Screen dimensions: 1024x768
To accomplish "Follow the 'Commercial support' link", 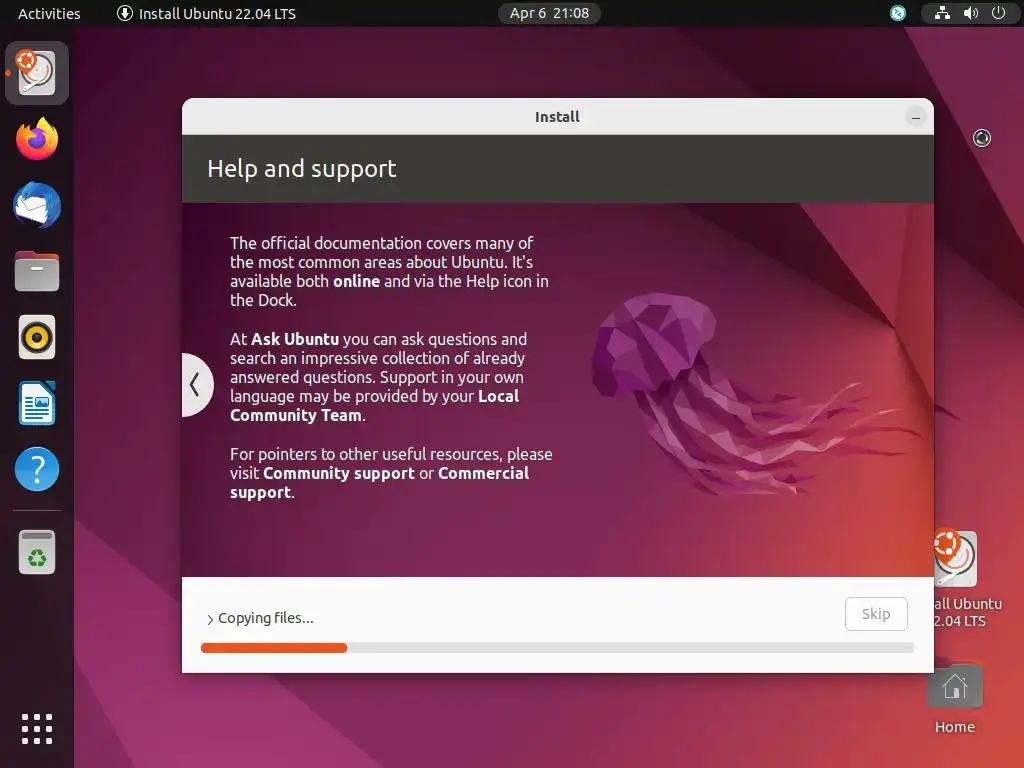I will point(379,483).
